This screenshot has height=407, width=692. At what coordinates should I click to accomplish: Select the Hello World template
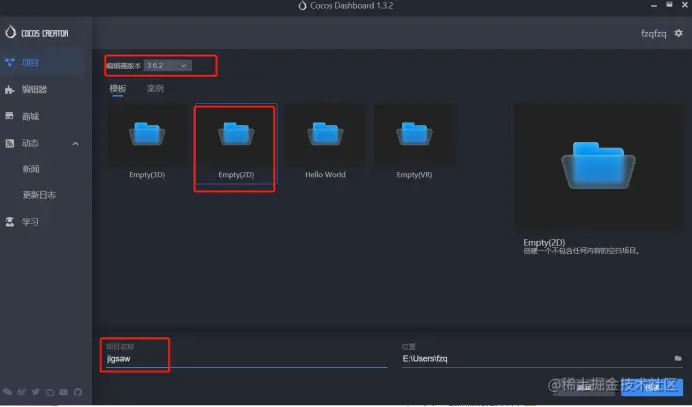pos(325,143)
